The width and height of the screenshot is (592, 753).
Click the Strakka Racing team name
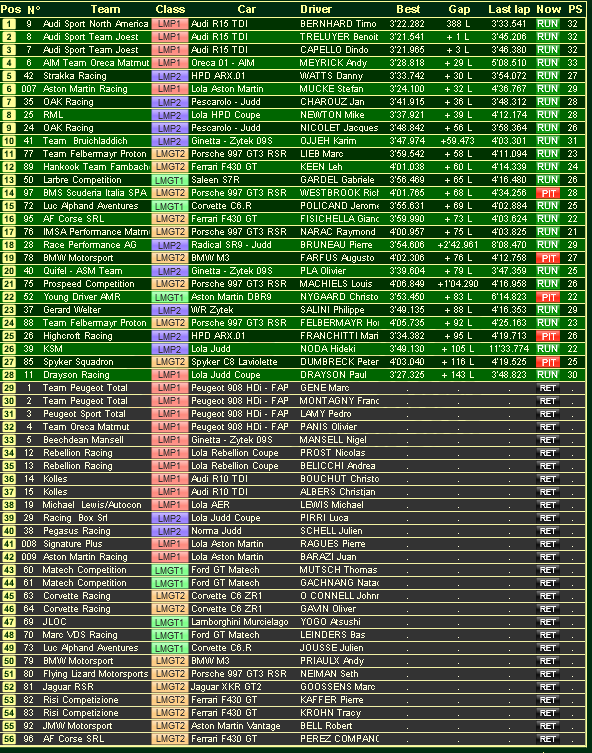click(74, 75)
